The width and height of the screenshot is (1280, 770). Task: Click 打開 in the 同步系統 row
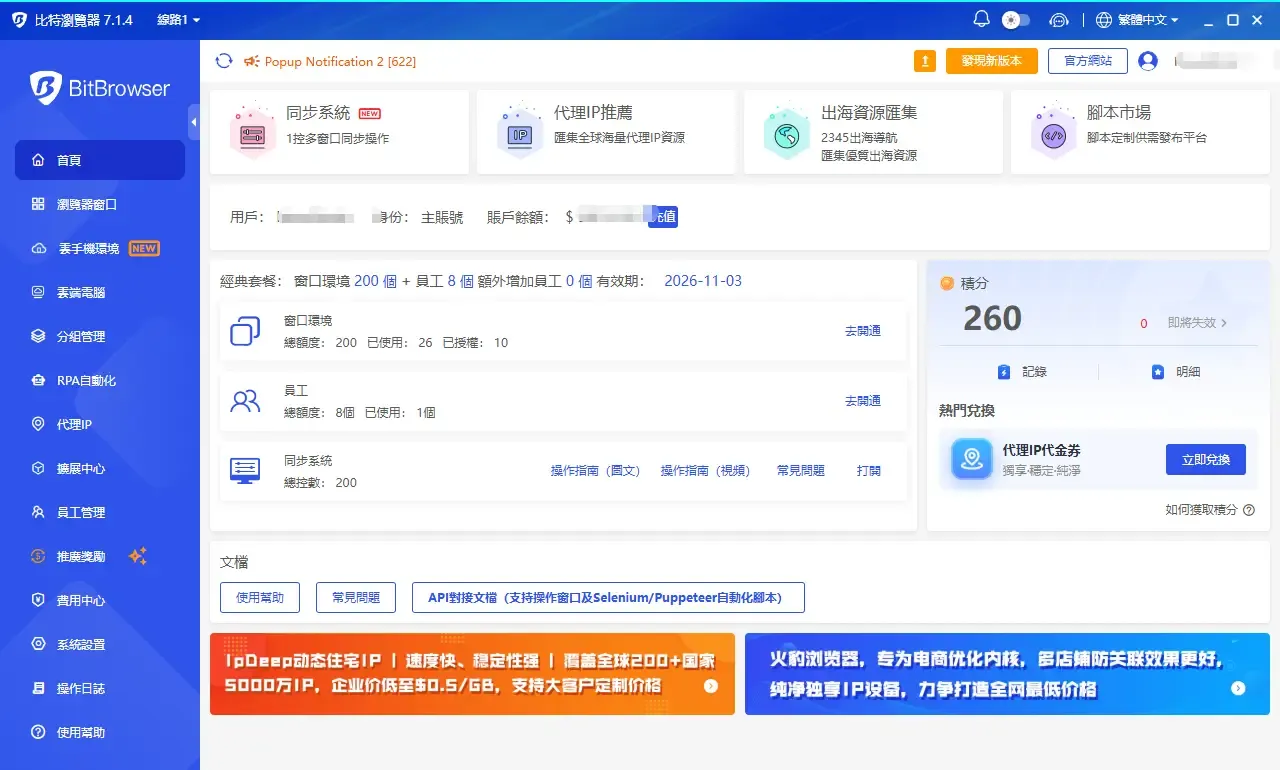click(x=869, y=471)
